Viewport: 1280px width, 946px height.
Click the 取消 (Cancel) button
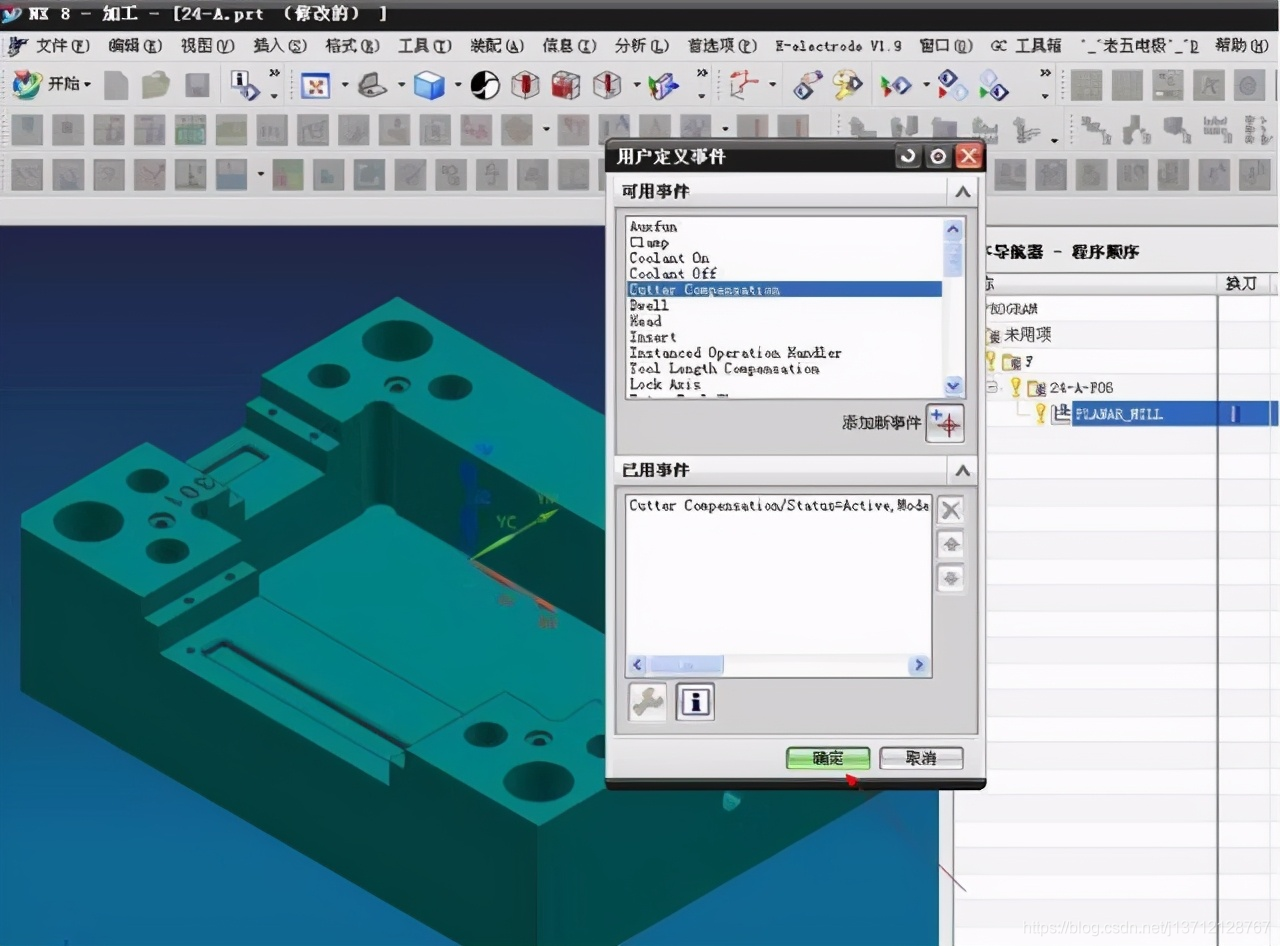[921, 758]
